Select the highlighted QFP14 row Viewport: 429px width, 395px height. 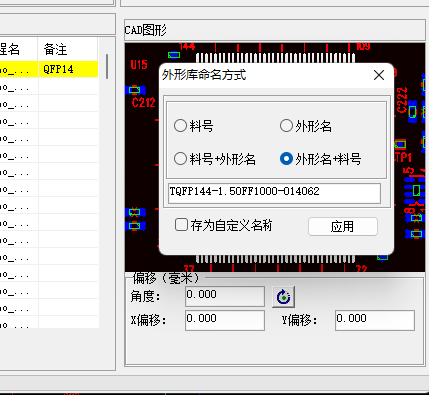click(x=49, y=69)
